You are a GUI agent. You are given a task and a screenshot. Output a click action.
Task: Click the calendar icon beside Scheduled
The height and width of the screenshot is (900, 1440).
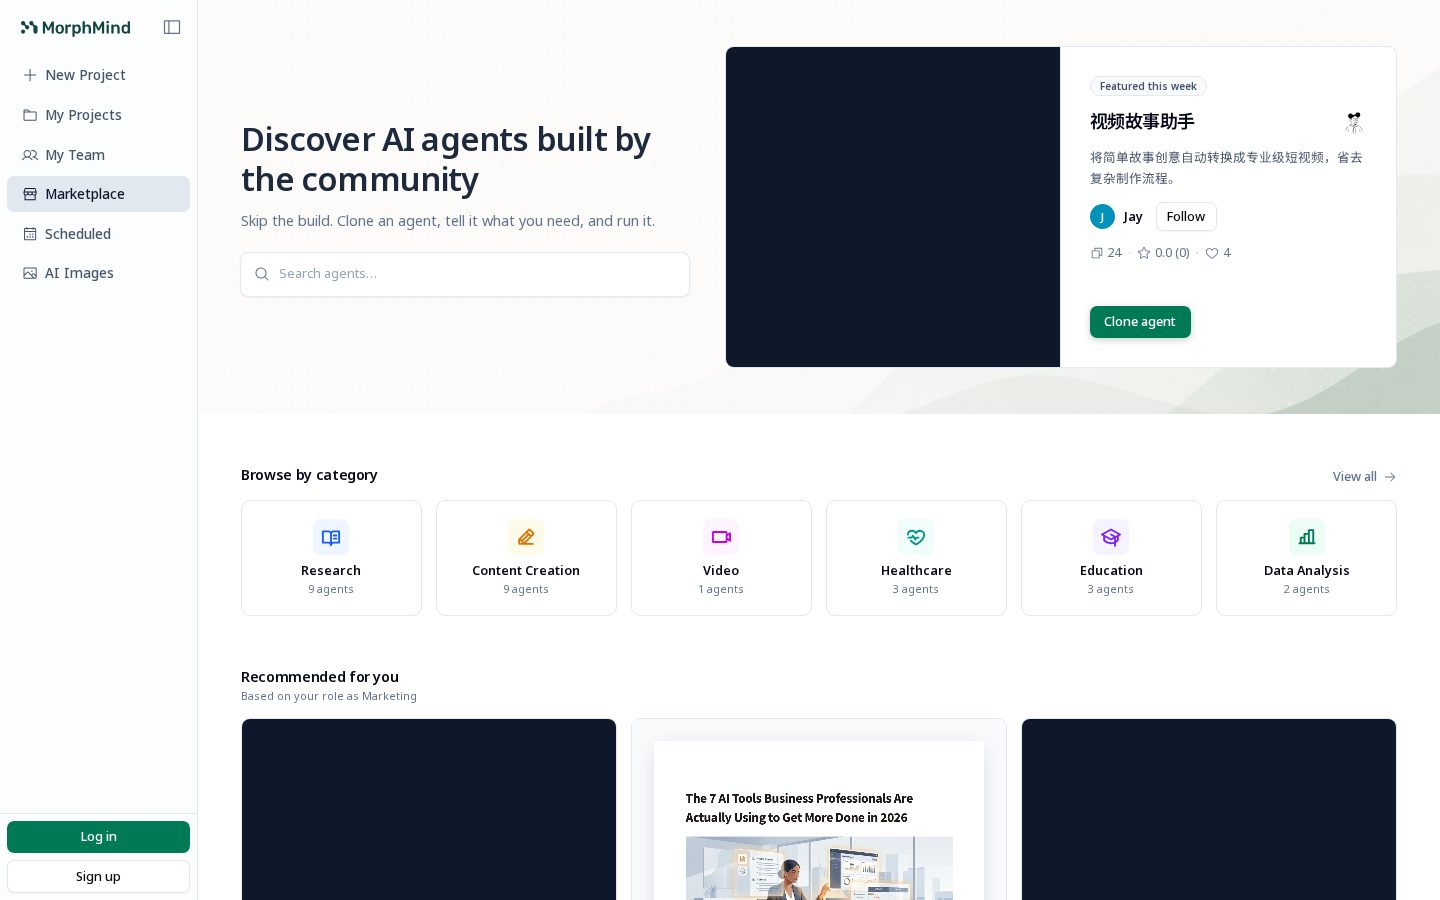[30, 234]
